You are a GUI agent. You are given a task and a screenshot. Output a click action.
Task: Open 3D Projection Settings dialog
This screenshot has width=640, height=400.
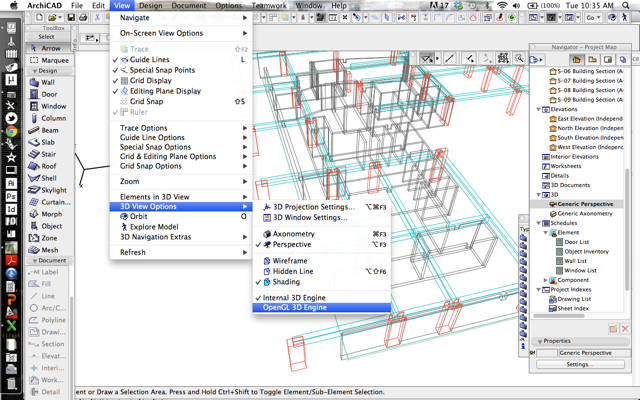[322, 207]
